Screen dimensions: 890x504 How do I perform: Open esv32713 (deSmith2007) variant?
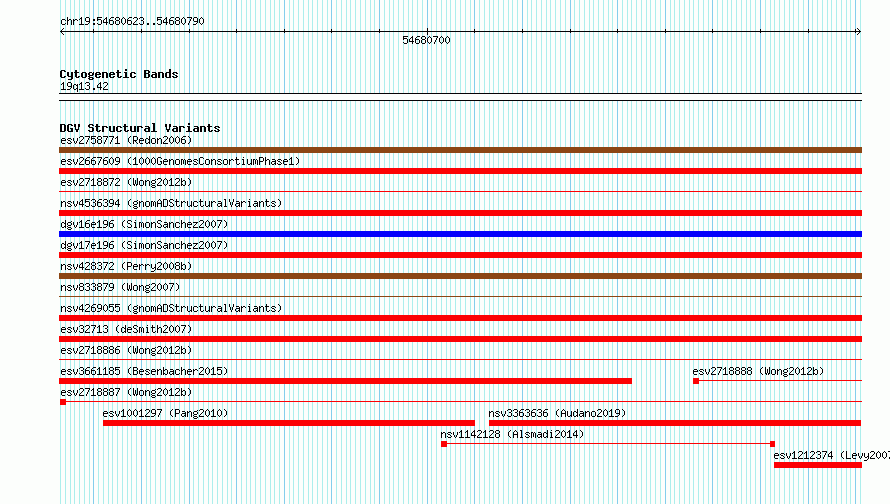coord(126,329)
